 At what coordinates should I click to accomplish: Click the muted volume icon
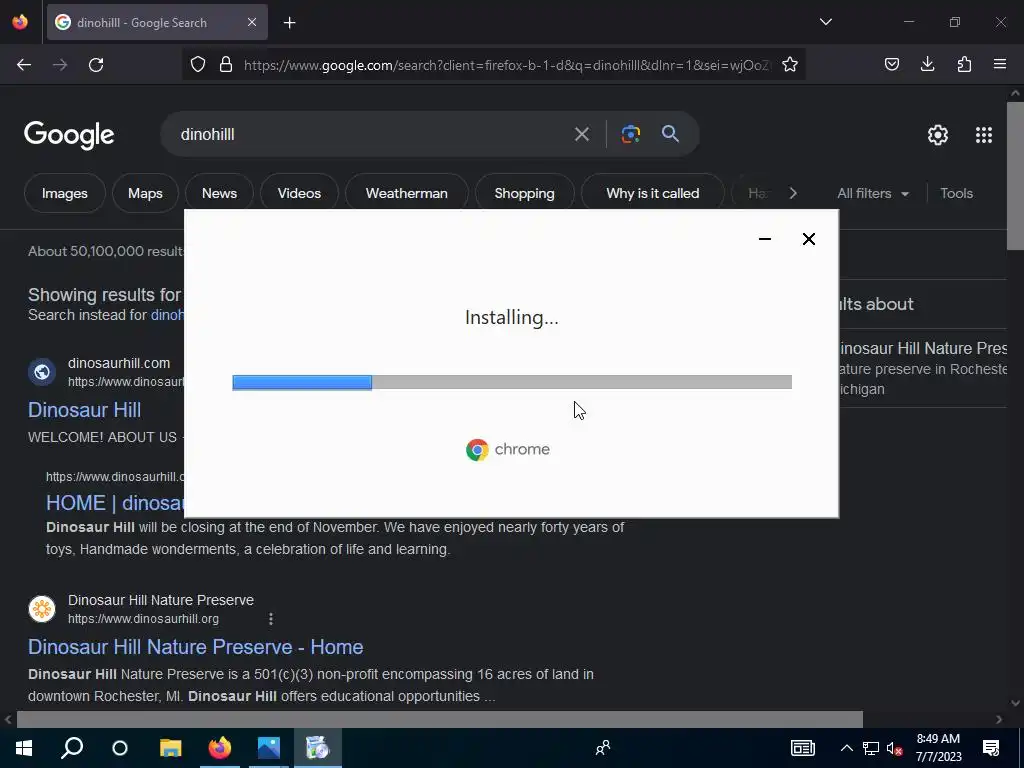click(x=894, y=748)
